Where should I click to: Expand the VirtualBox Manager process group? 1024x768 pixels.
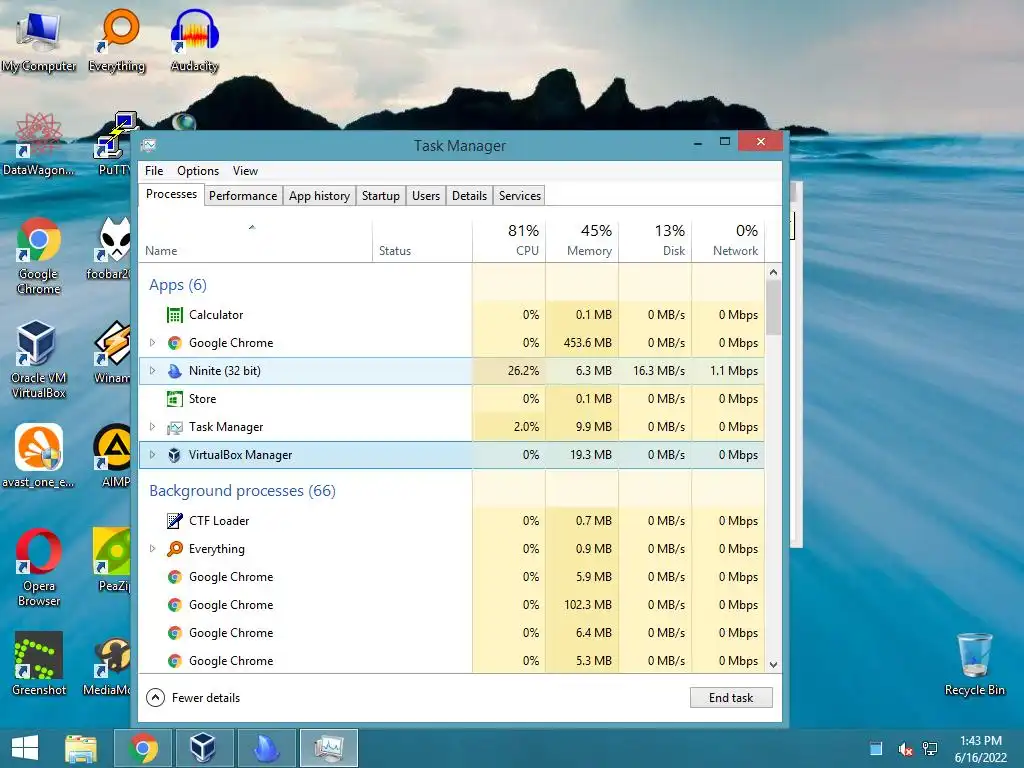tap(152, 455)
